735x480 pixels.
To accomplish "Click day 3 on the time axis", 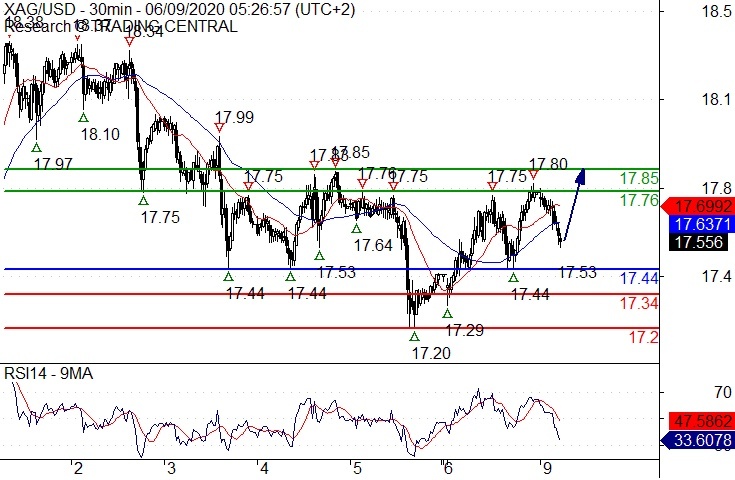I will point(171,468).
